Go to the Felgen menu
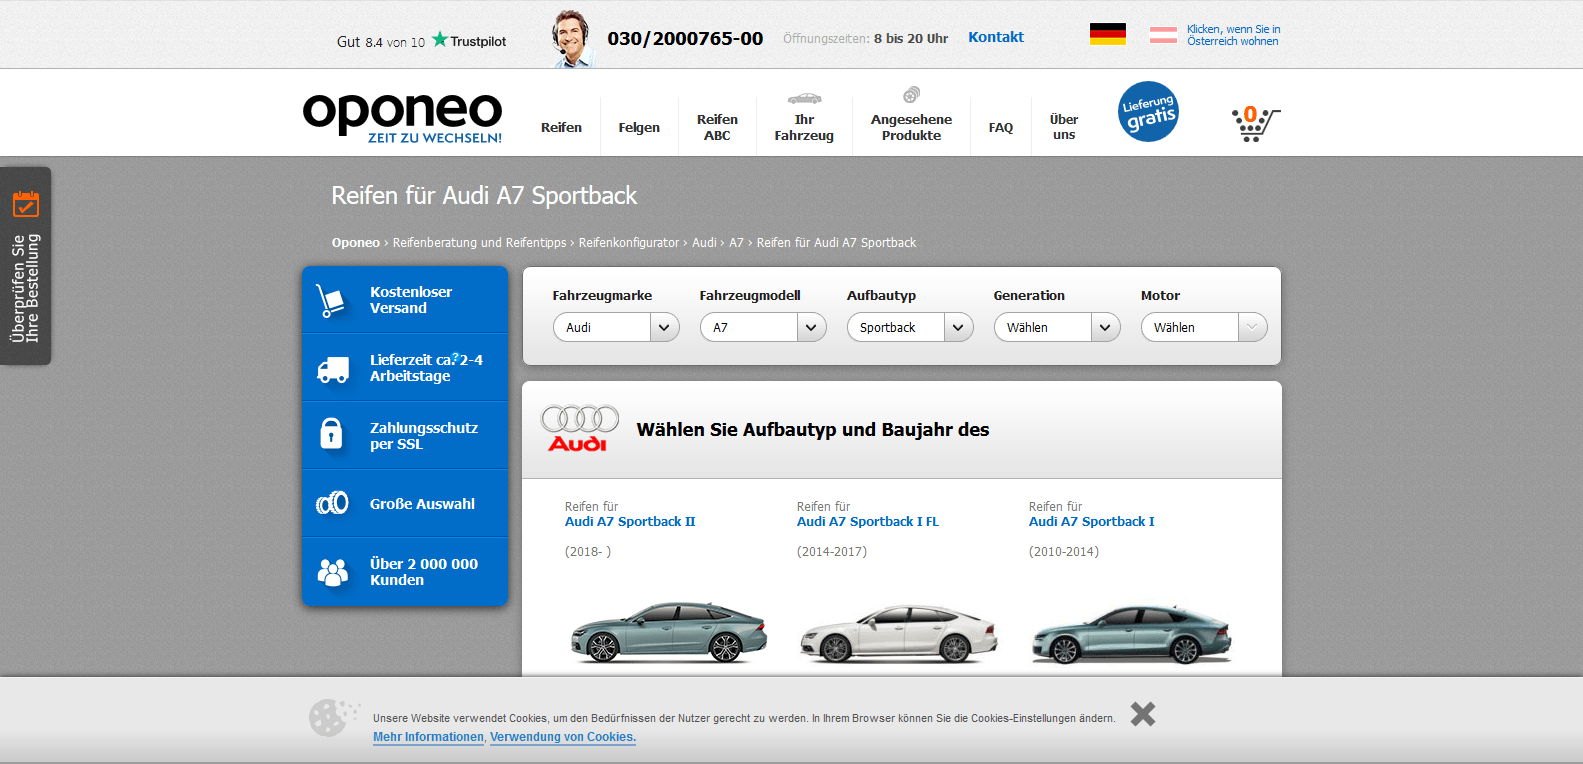The height and width of the screenshot is (764, 1583). point(639,127)
